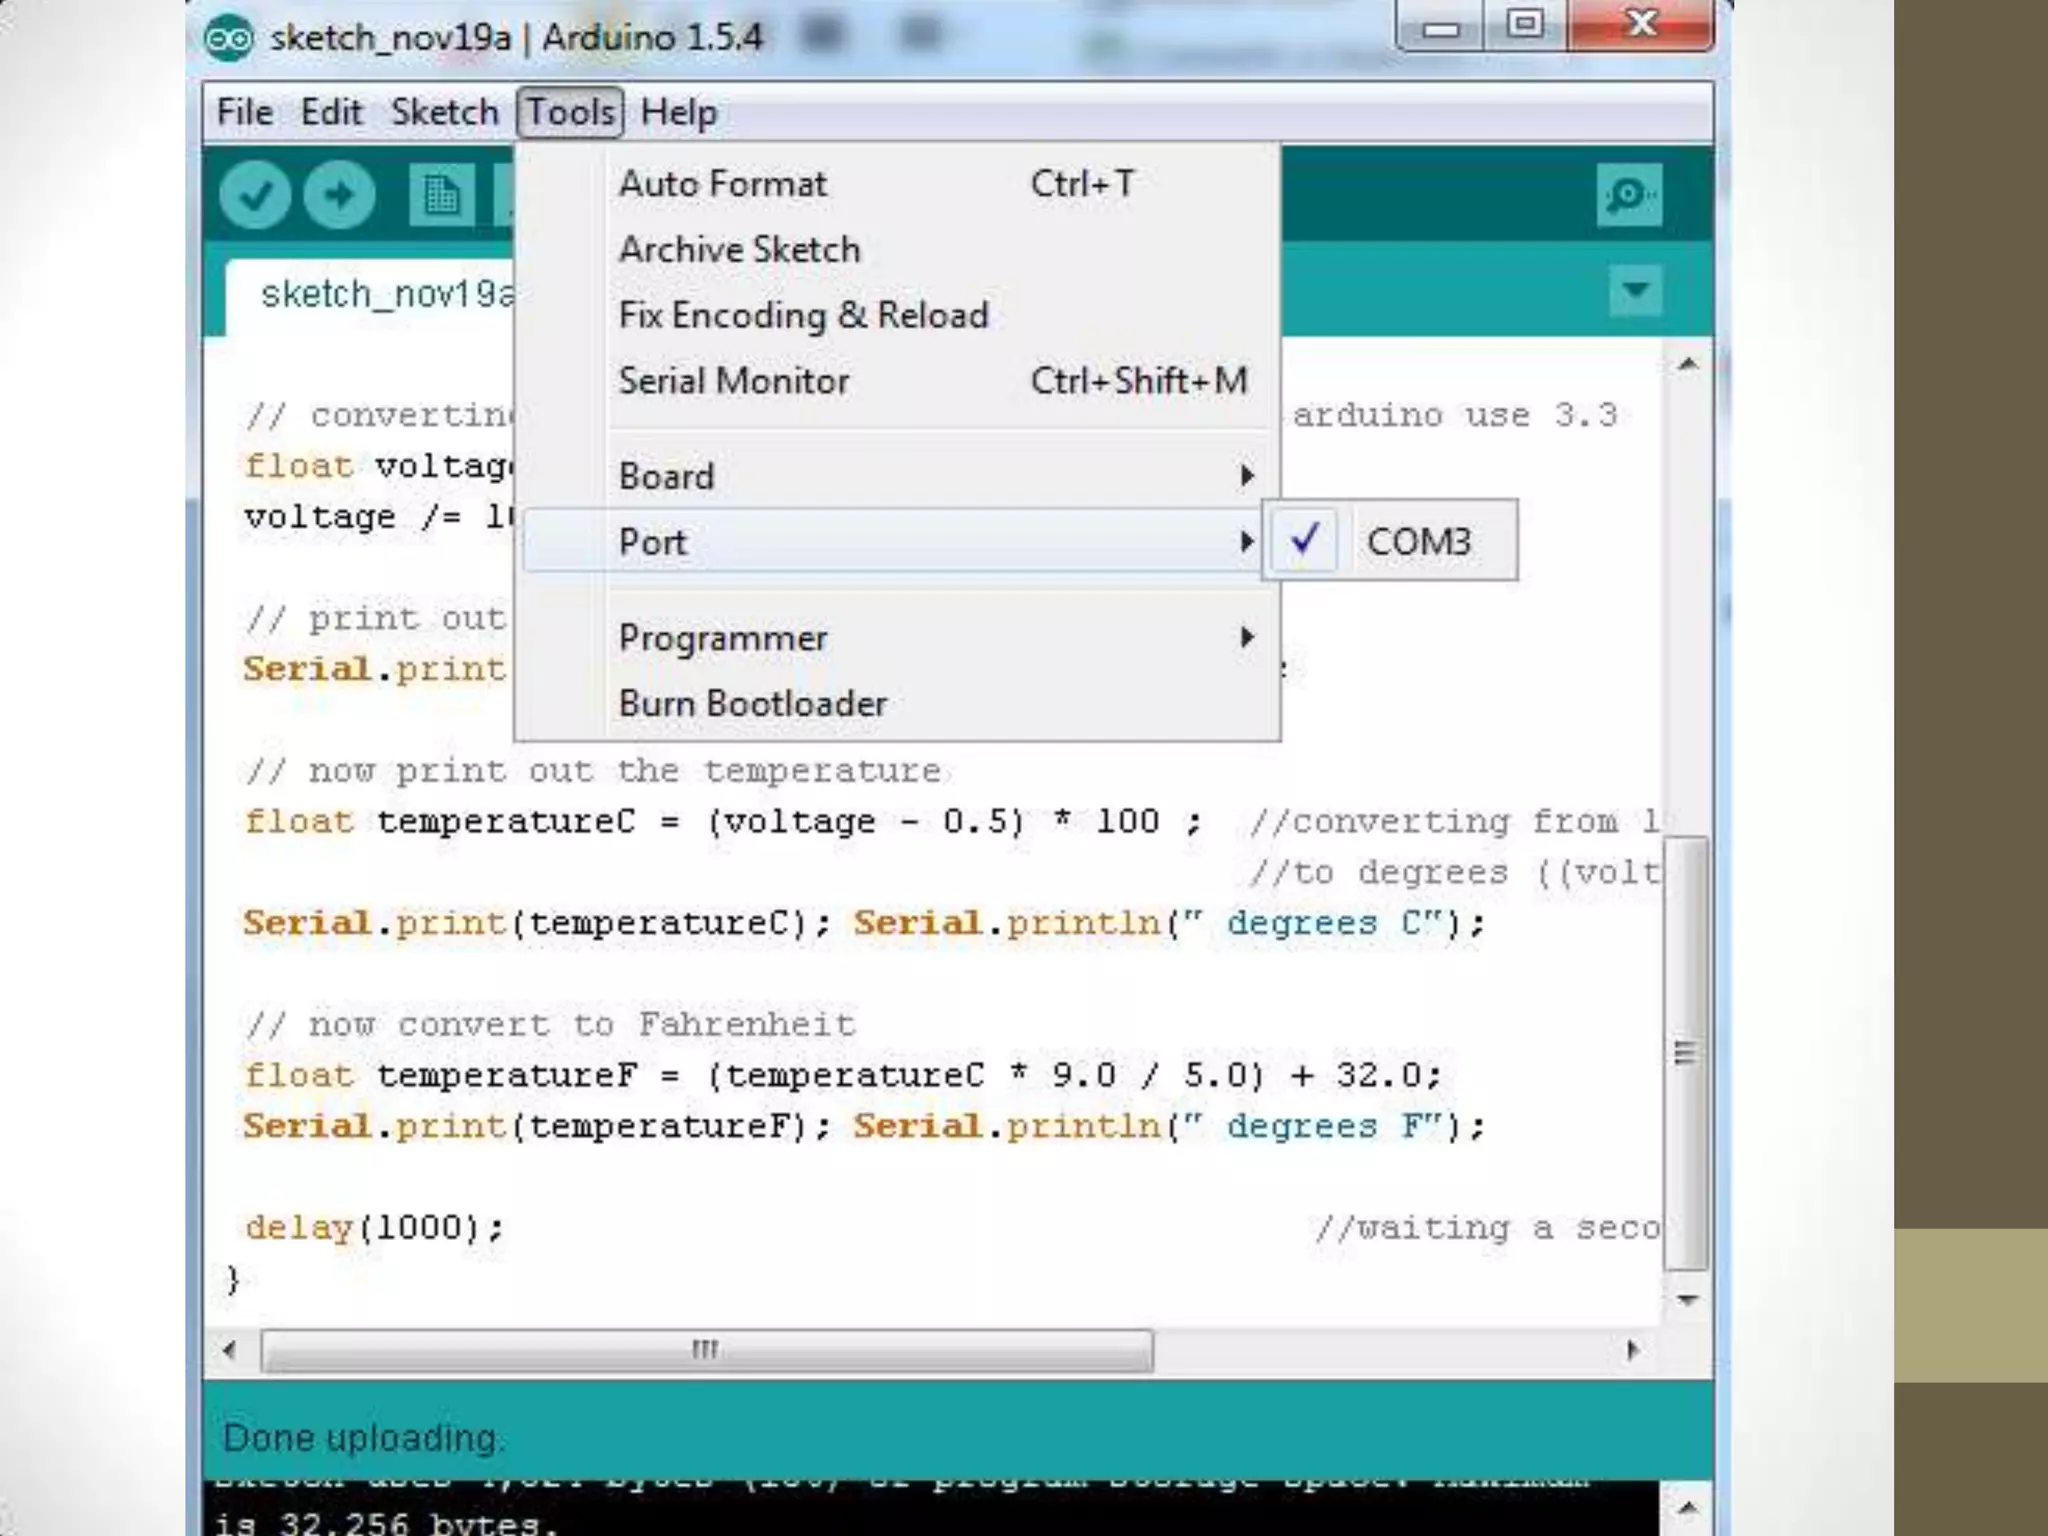Click the horizontal scroll left arrow

[230, 1350]
